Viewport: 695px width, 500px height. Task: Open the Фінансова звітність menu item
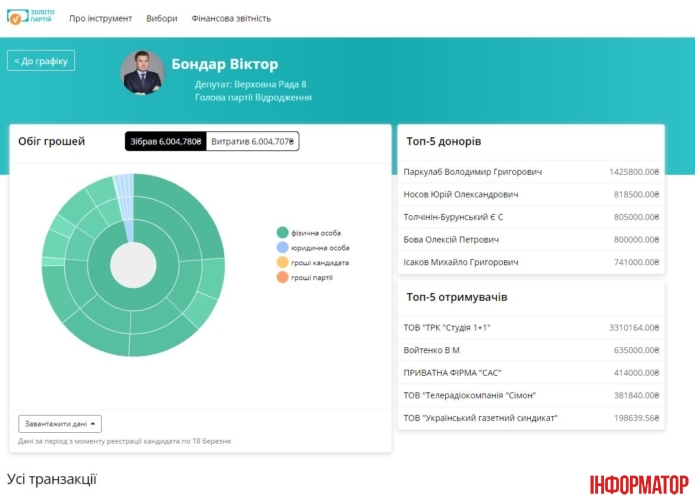[231, 19]
